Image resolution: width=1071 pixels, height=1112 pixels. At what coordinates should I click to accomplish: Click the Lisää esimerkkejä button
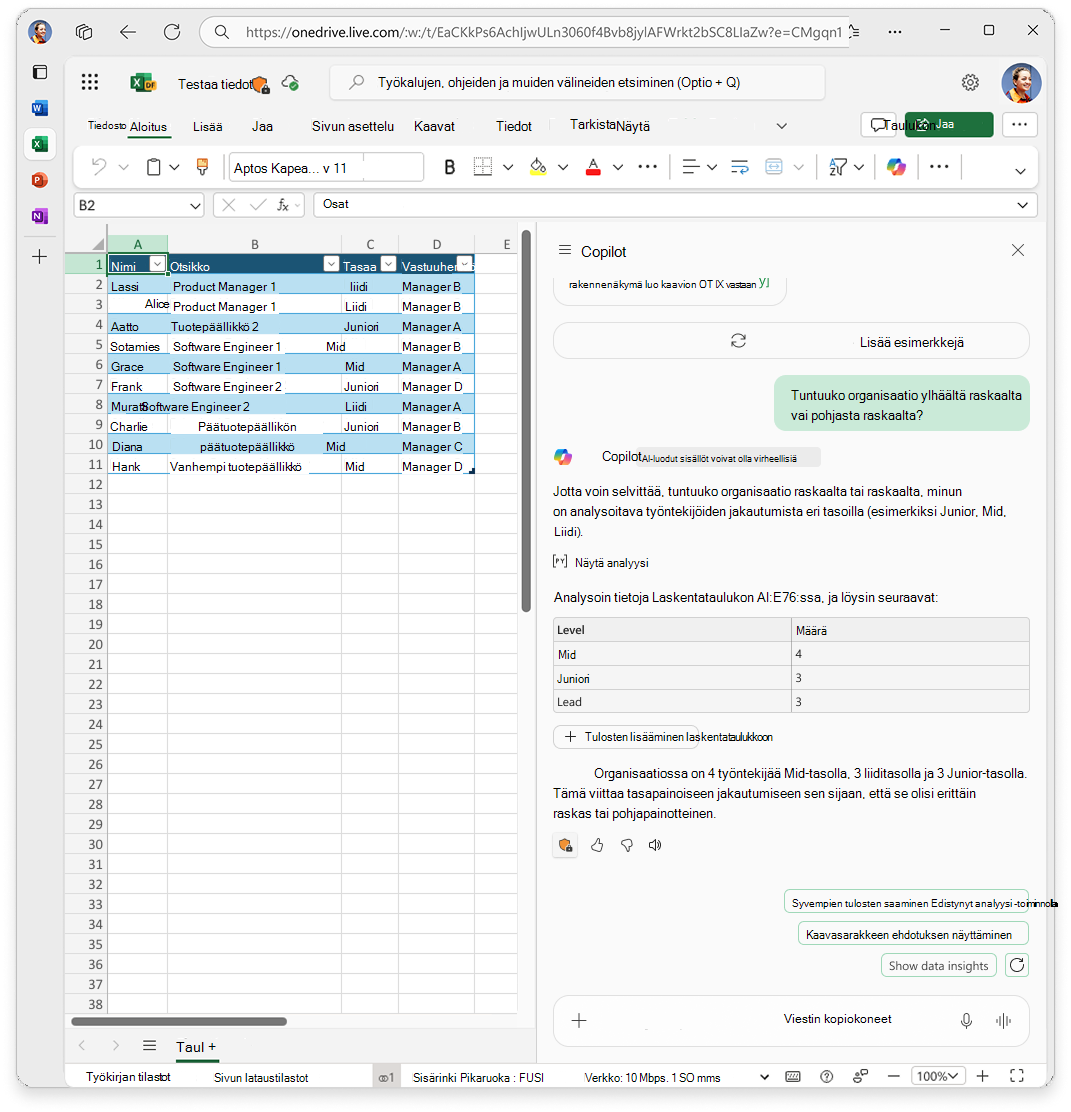(x=791, y=341)
